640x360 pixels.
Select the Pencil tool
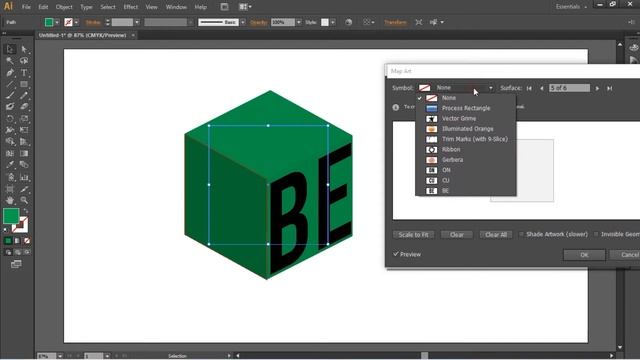[x=24, y=96]
